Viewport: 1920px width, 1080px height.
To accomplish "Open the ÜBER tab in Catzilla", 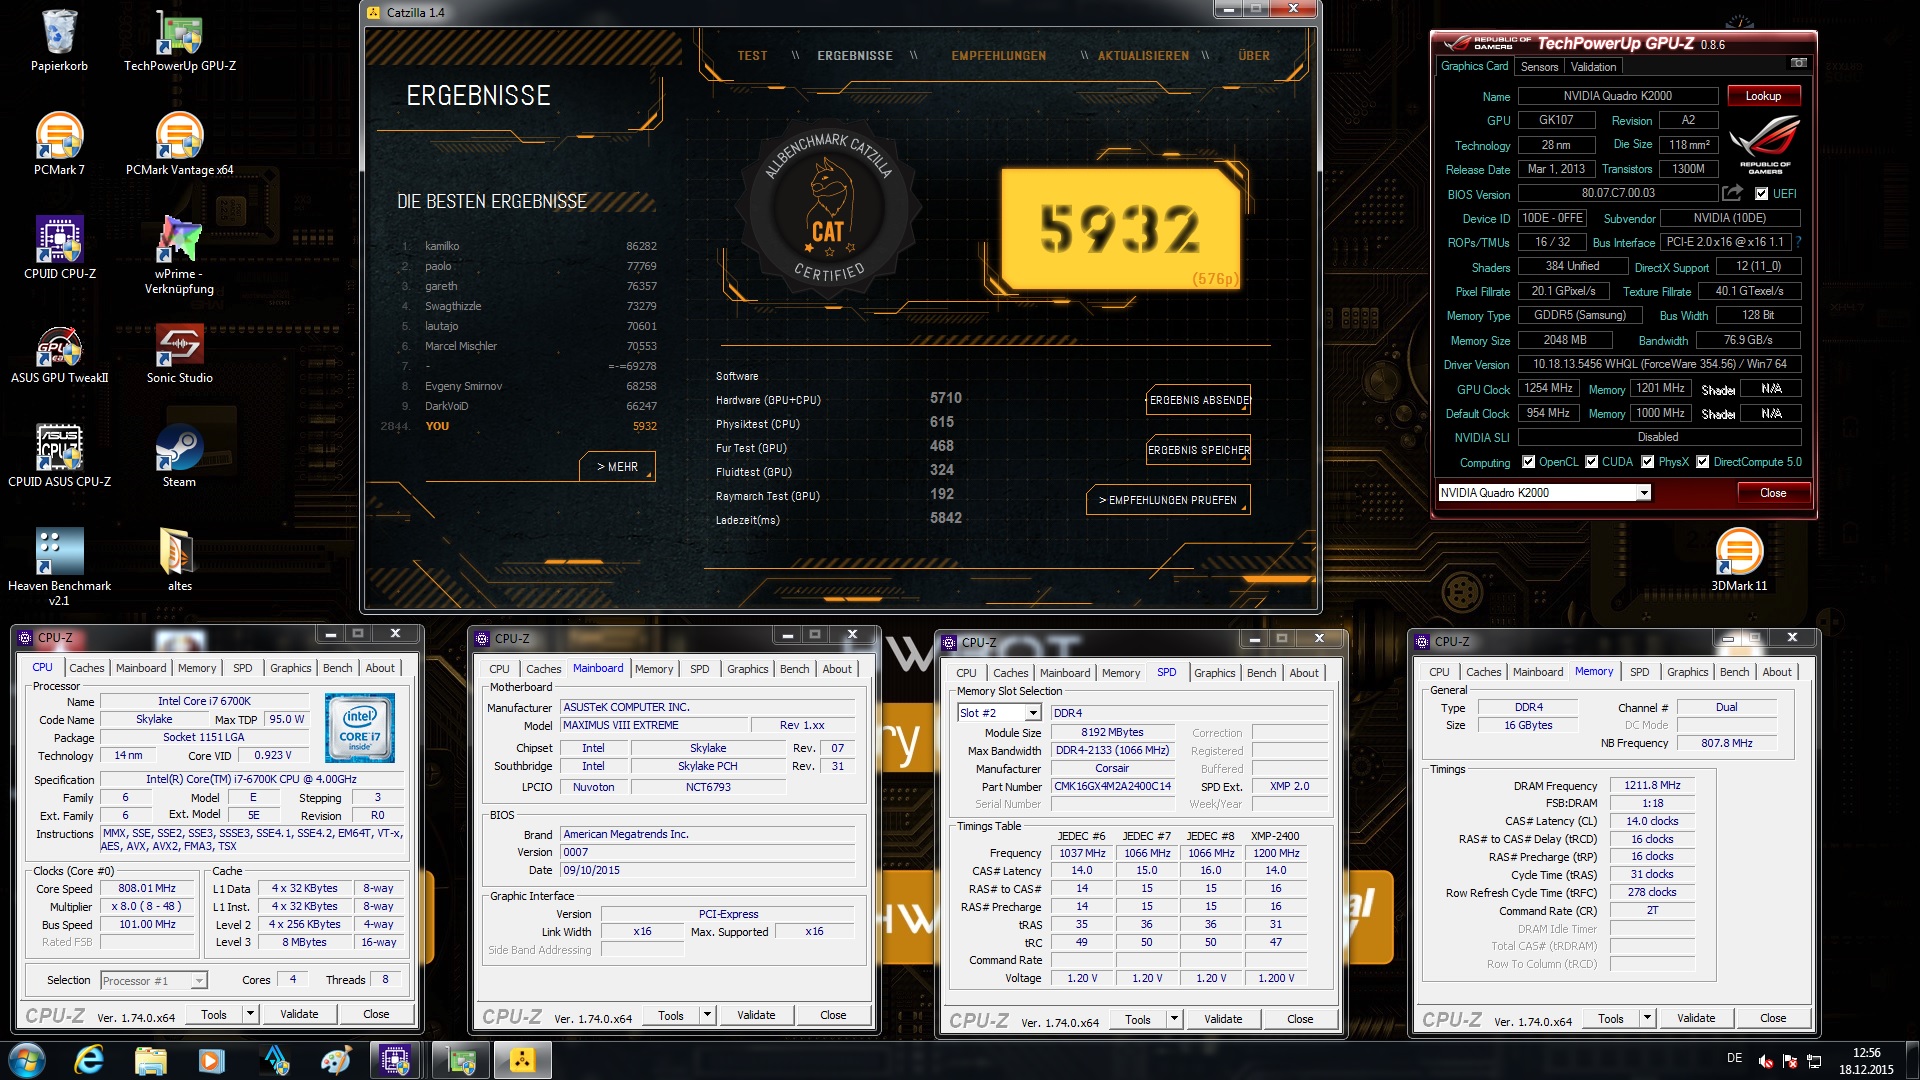I will pyautogui.click(x=1254, y=56).
